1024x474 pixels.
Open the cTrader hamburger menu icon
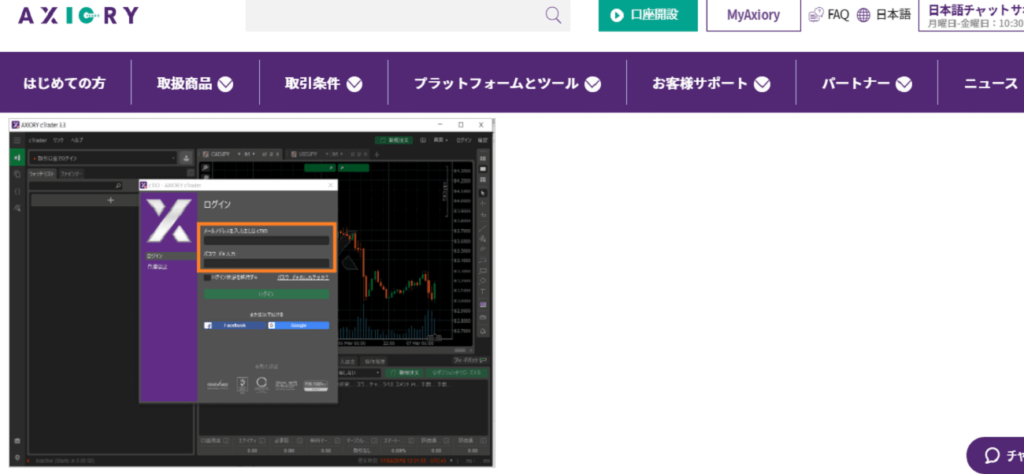(x=18, y=140)
